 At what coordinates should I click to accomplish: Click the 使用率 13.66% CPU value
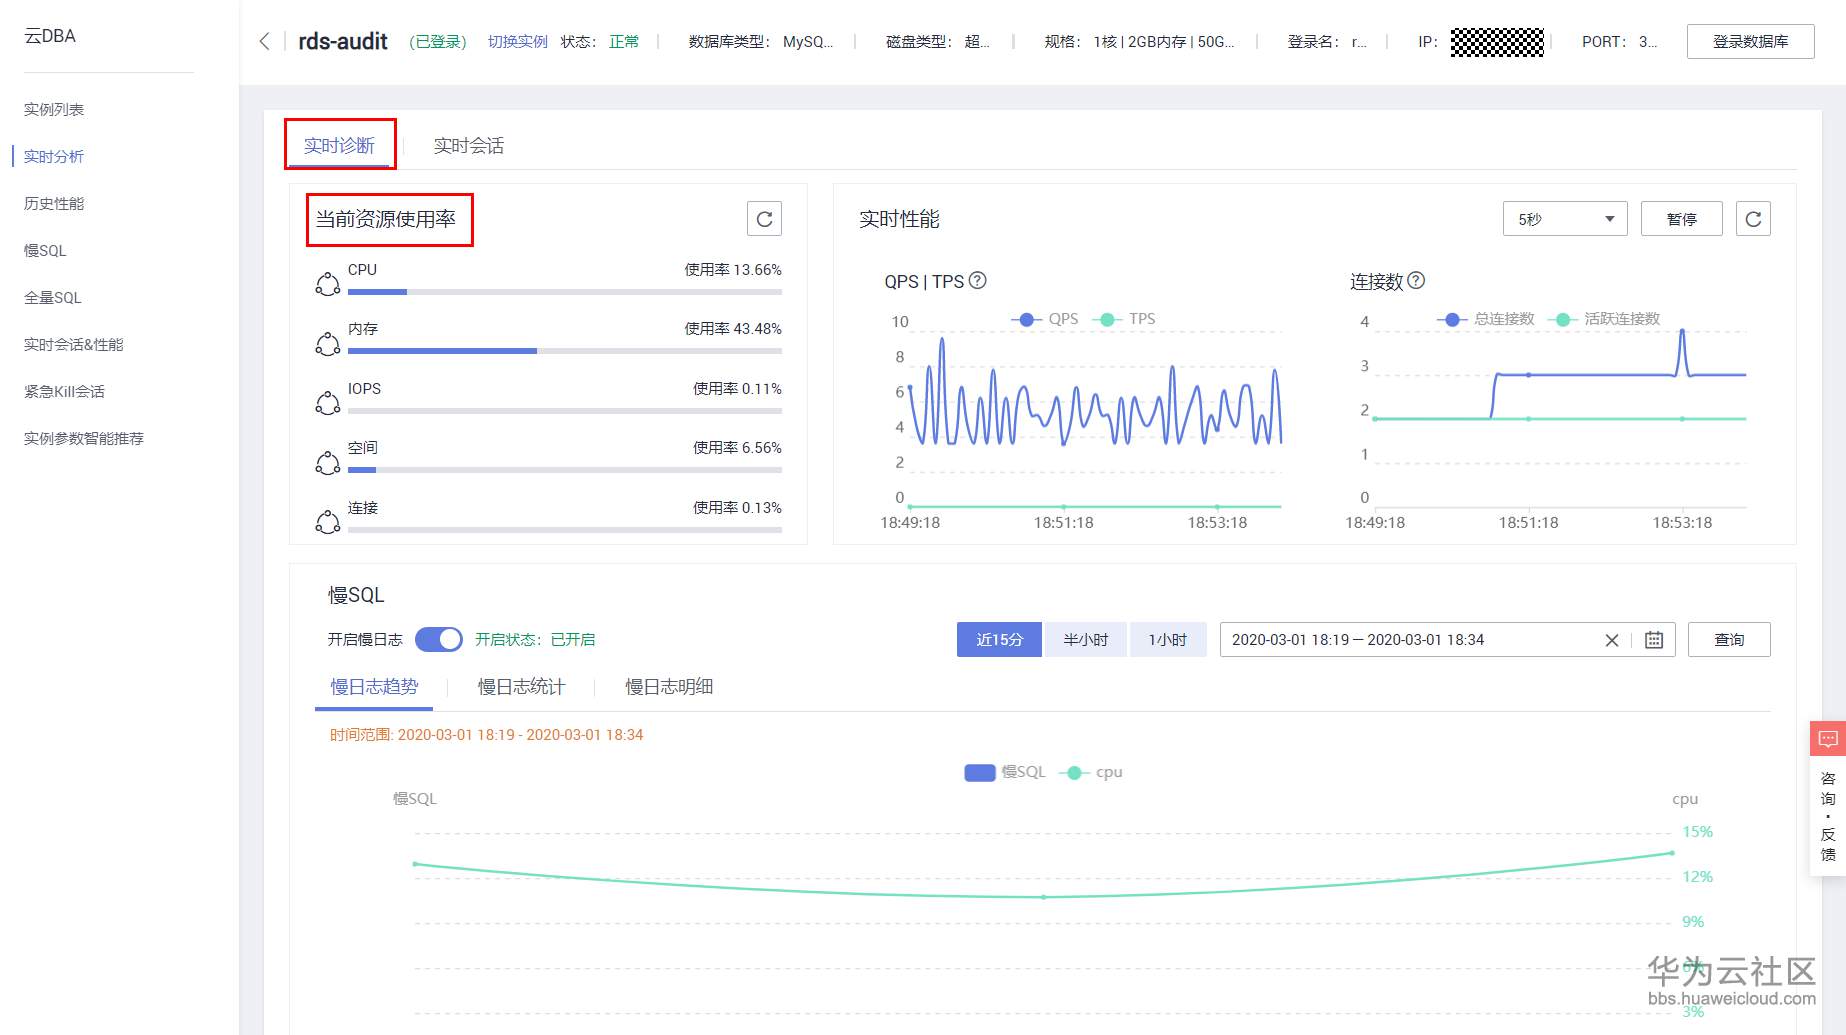(x=733, y=270)
